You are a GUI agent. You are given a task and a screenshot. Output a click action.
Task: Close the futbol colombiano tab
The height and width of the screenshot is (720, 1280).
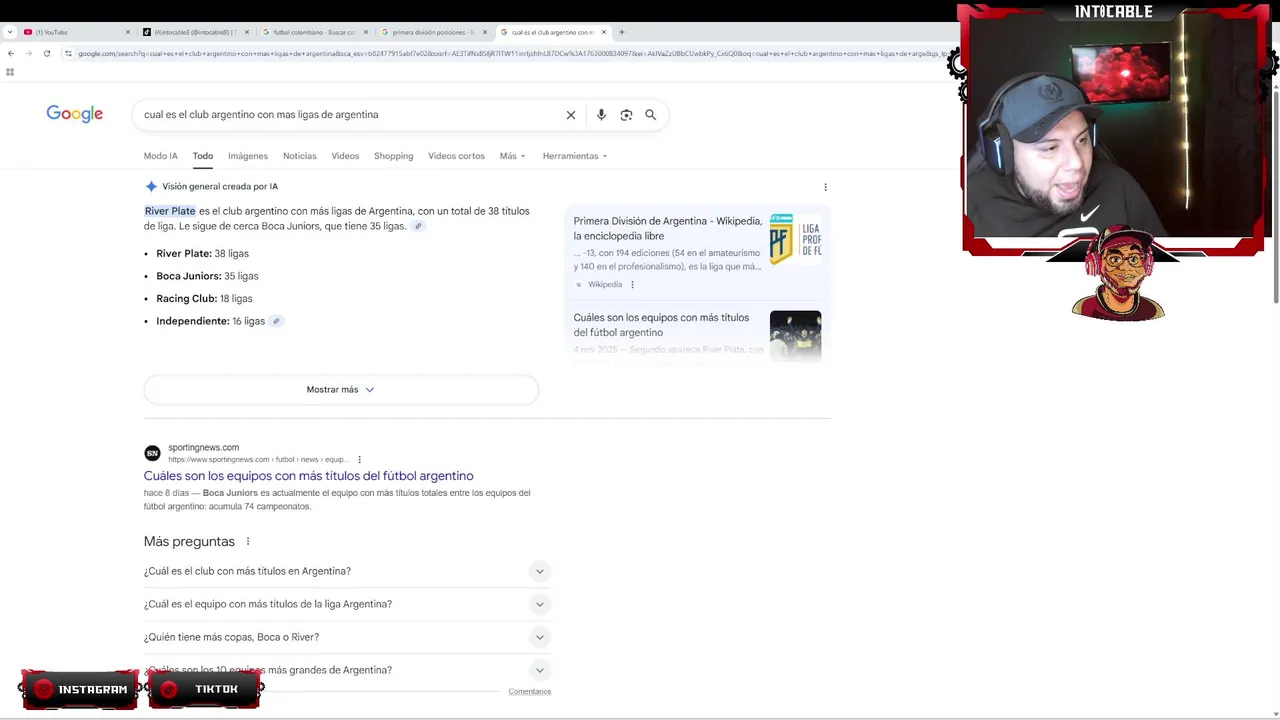pos(366,32)
